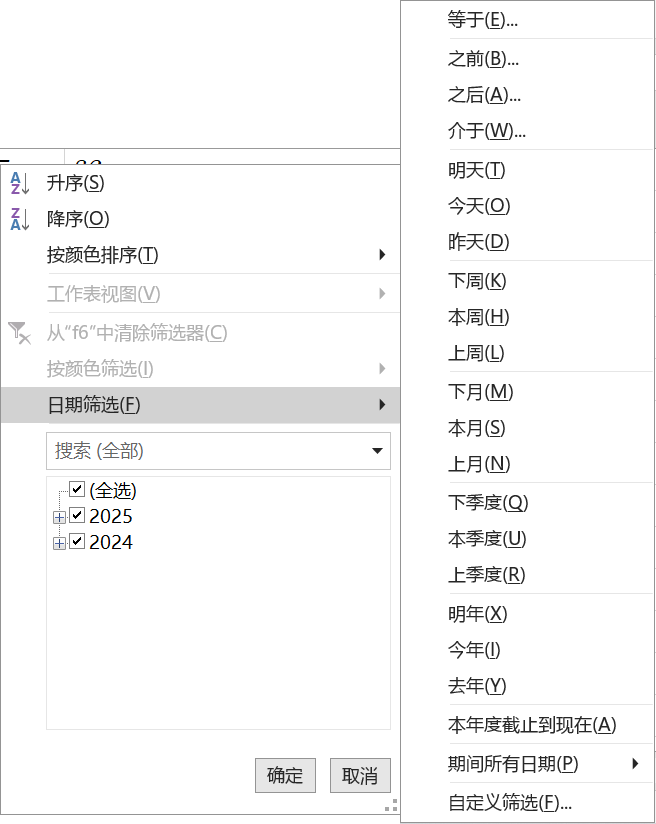Choose the 等于 date filter option

point(483,20)
